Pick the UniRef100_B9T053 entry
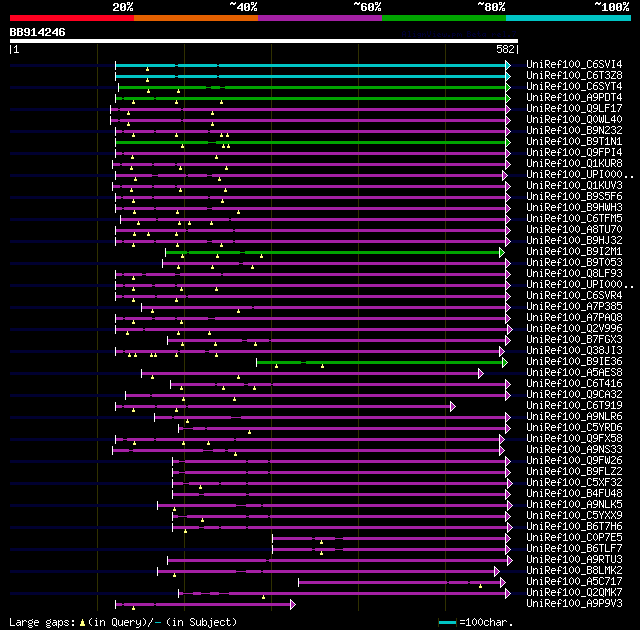This screenshot has height=630, width=640. [574, 263]
